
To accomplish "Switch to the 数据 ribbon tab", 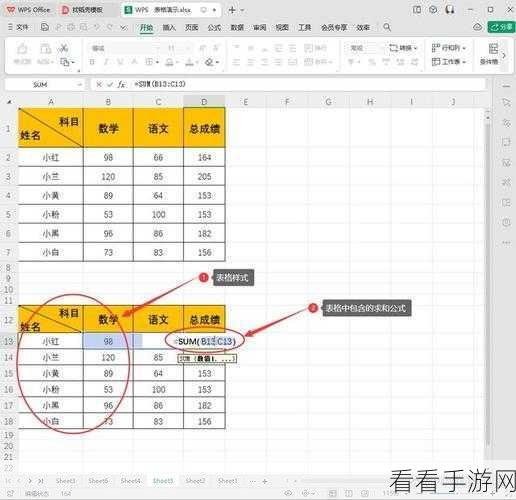I will click(237, 27).
